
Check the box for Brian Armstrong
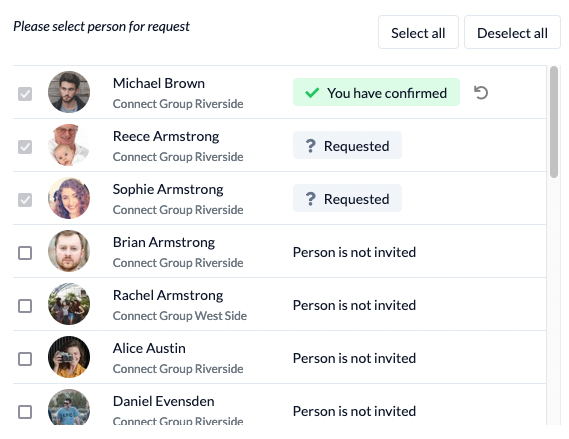click(x=25, y=253)
